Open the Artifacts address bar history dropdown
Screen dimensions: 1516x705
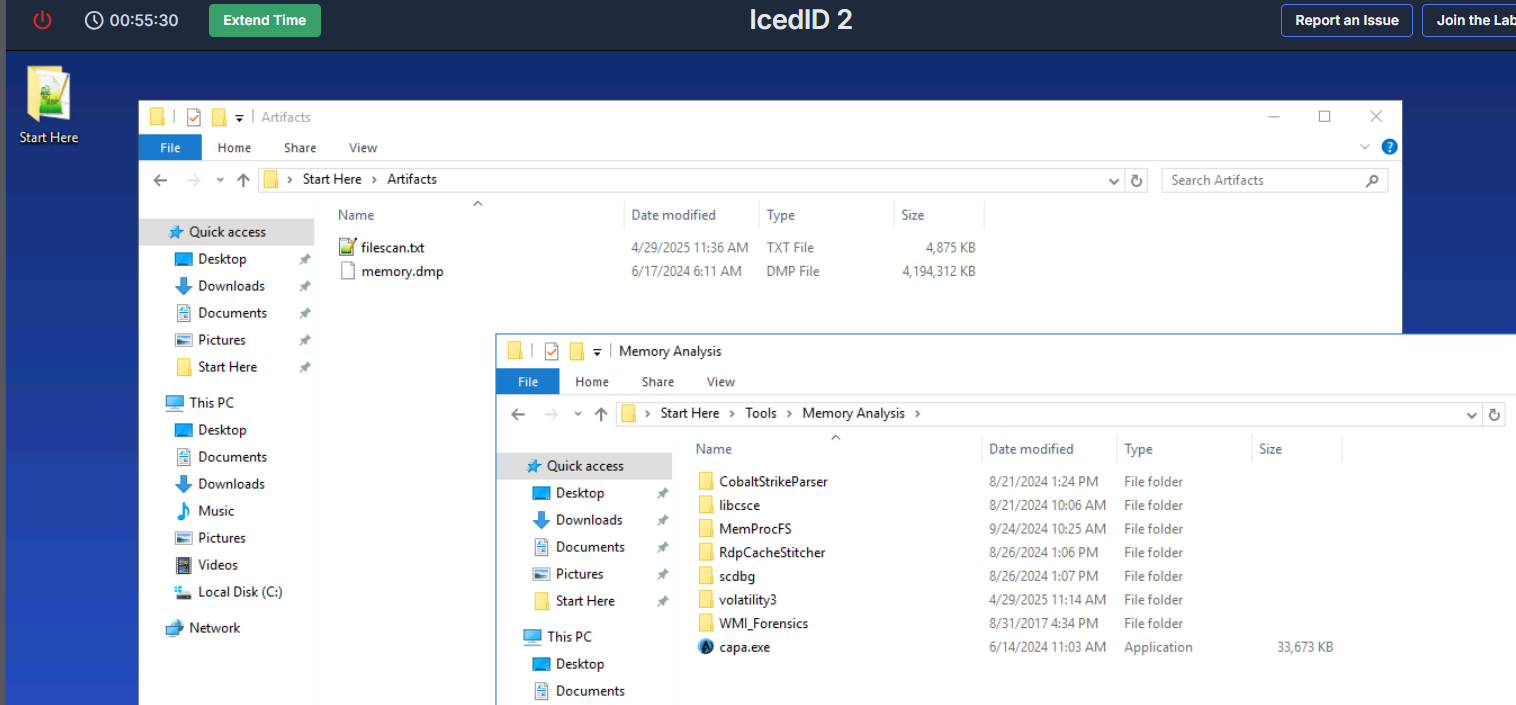tap(1115, 181)
